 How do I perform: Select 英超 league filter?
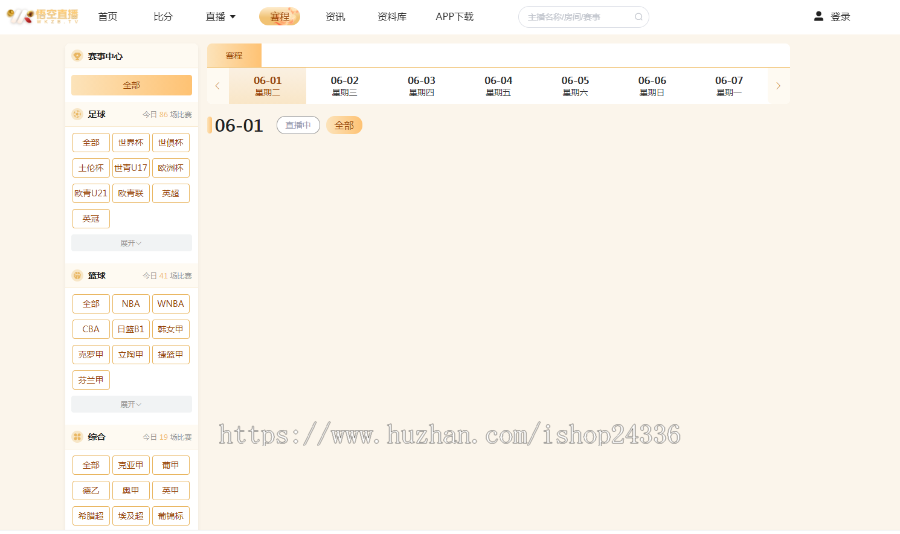(171, 193)
